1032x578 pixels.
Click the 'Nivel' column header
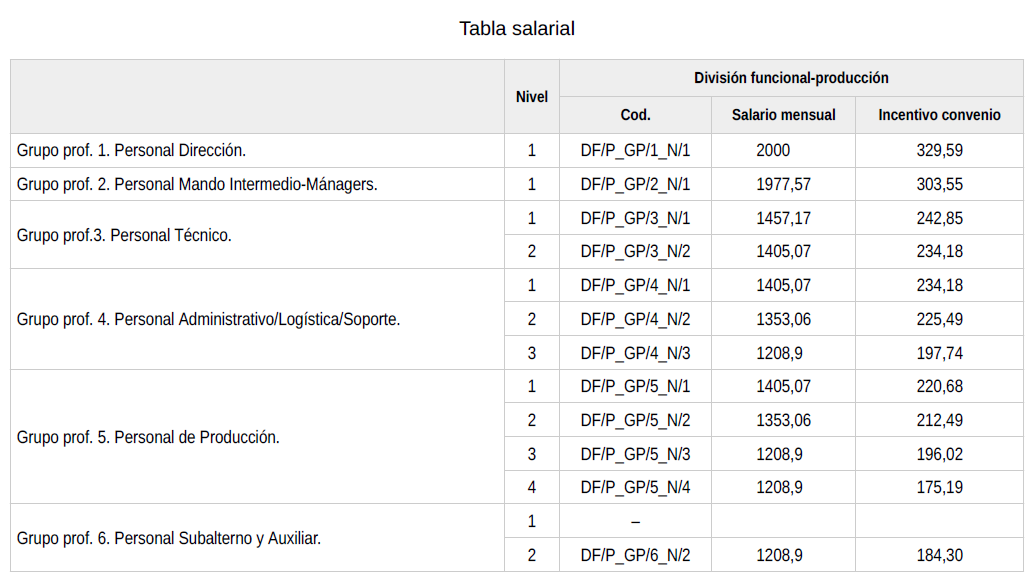tap(532, 97)
